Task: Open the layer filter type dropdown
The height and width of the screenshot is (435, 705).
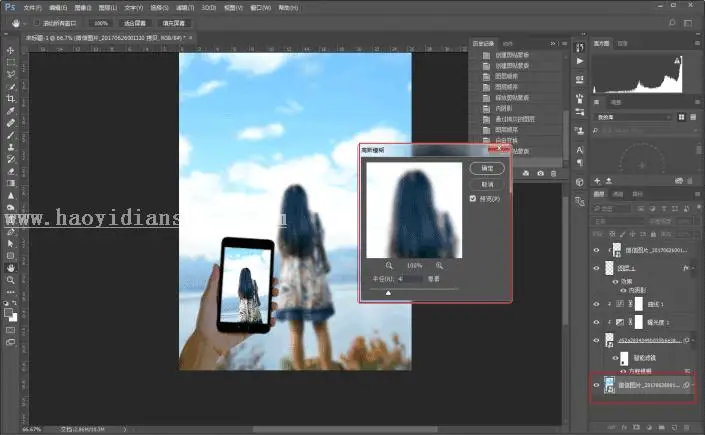Action: point(611,208)
